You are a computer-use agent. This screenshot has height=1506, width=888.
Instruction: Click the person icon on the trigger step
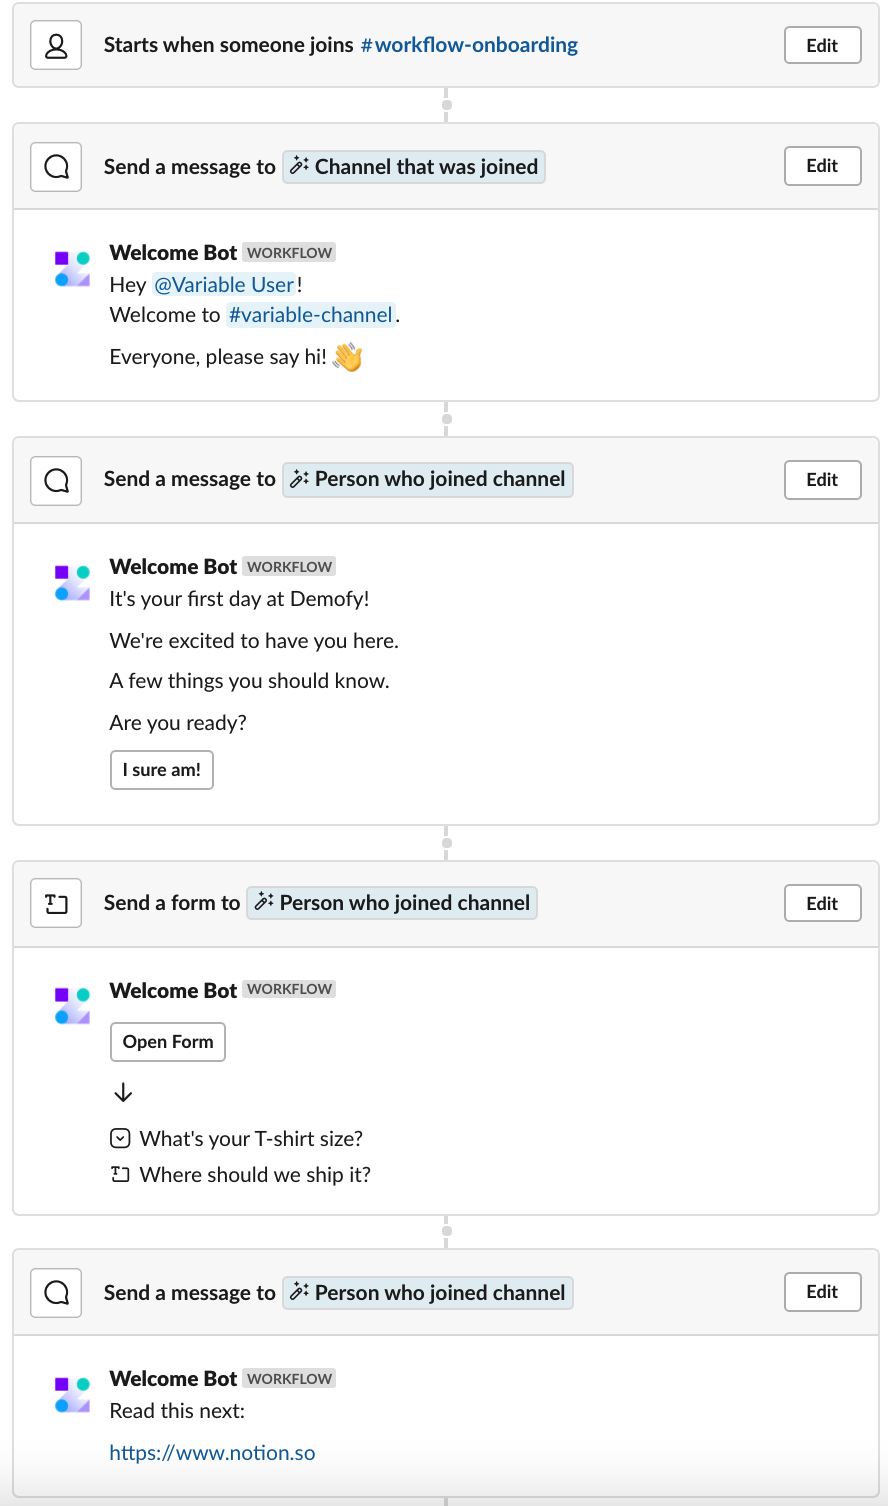click(x=56, y=46)
